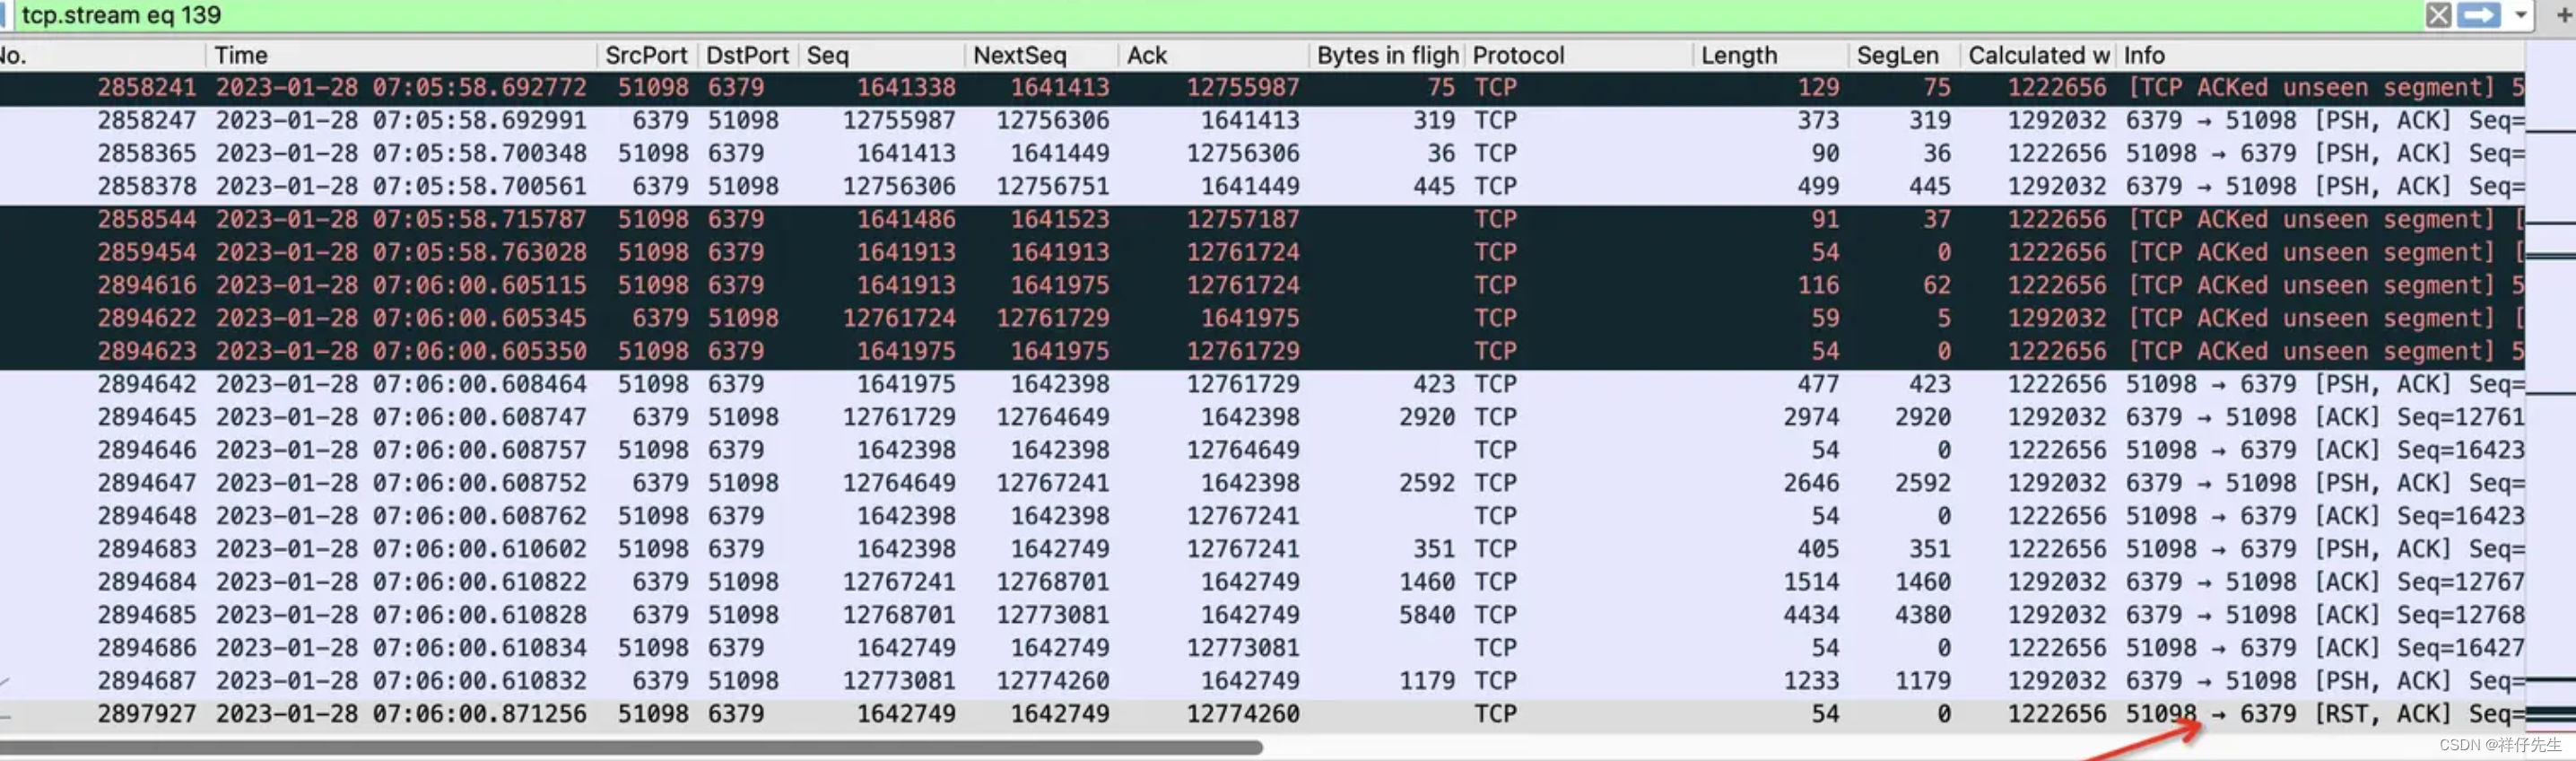Select packet number 2894642

[x=1262, y=385]
